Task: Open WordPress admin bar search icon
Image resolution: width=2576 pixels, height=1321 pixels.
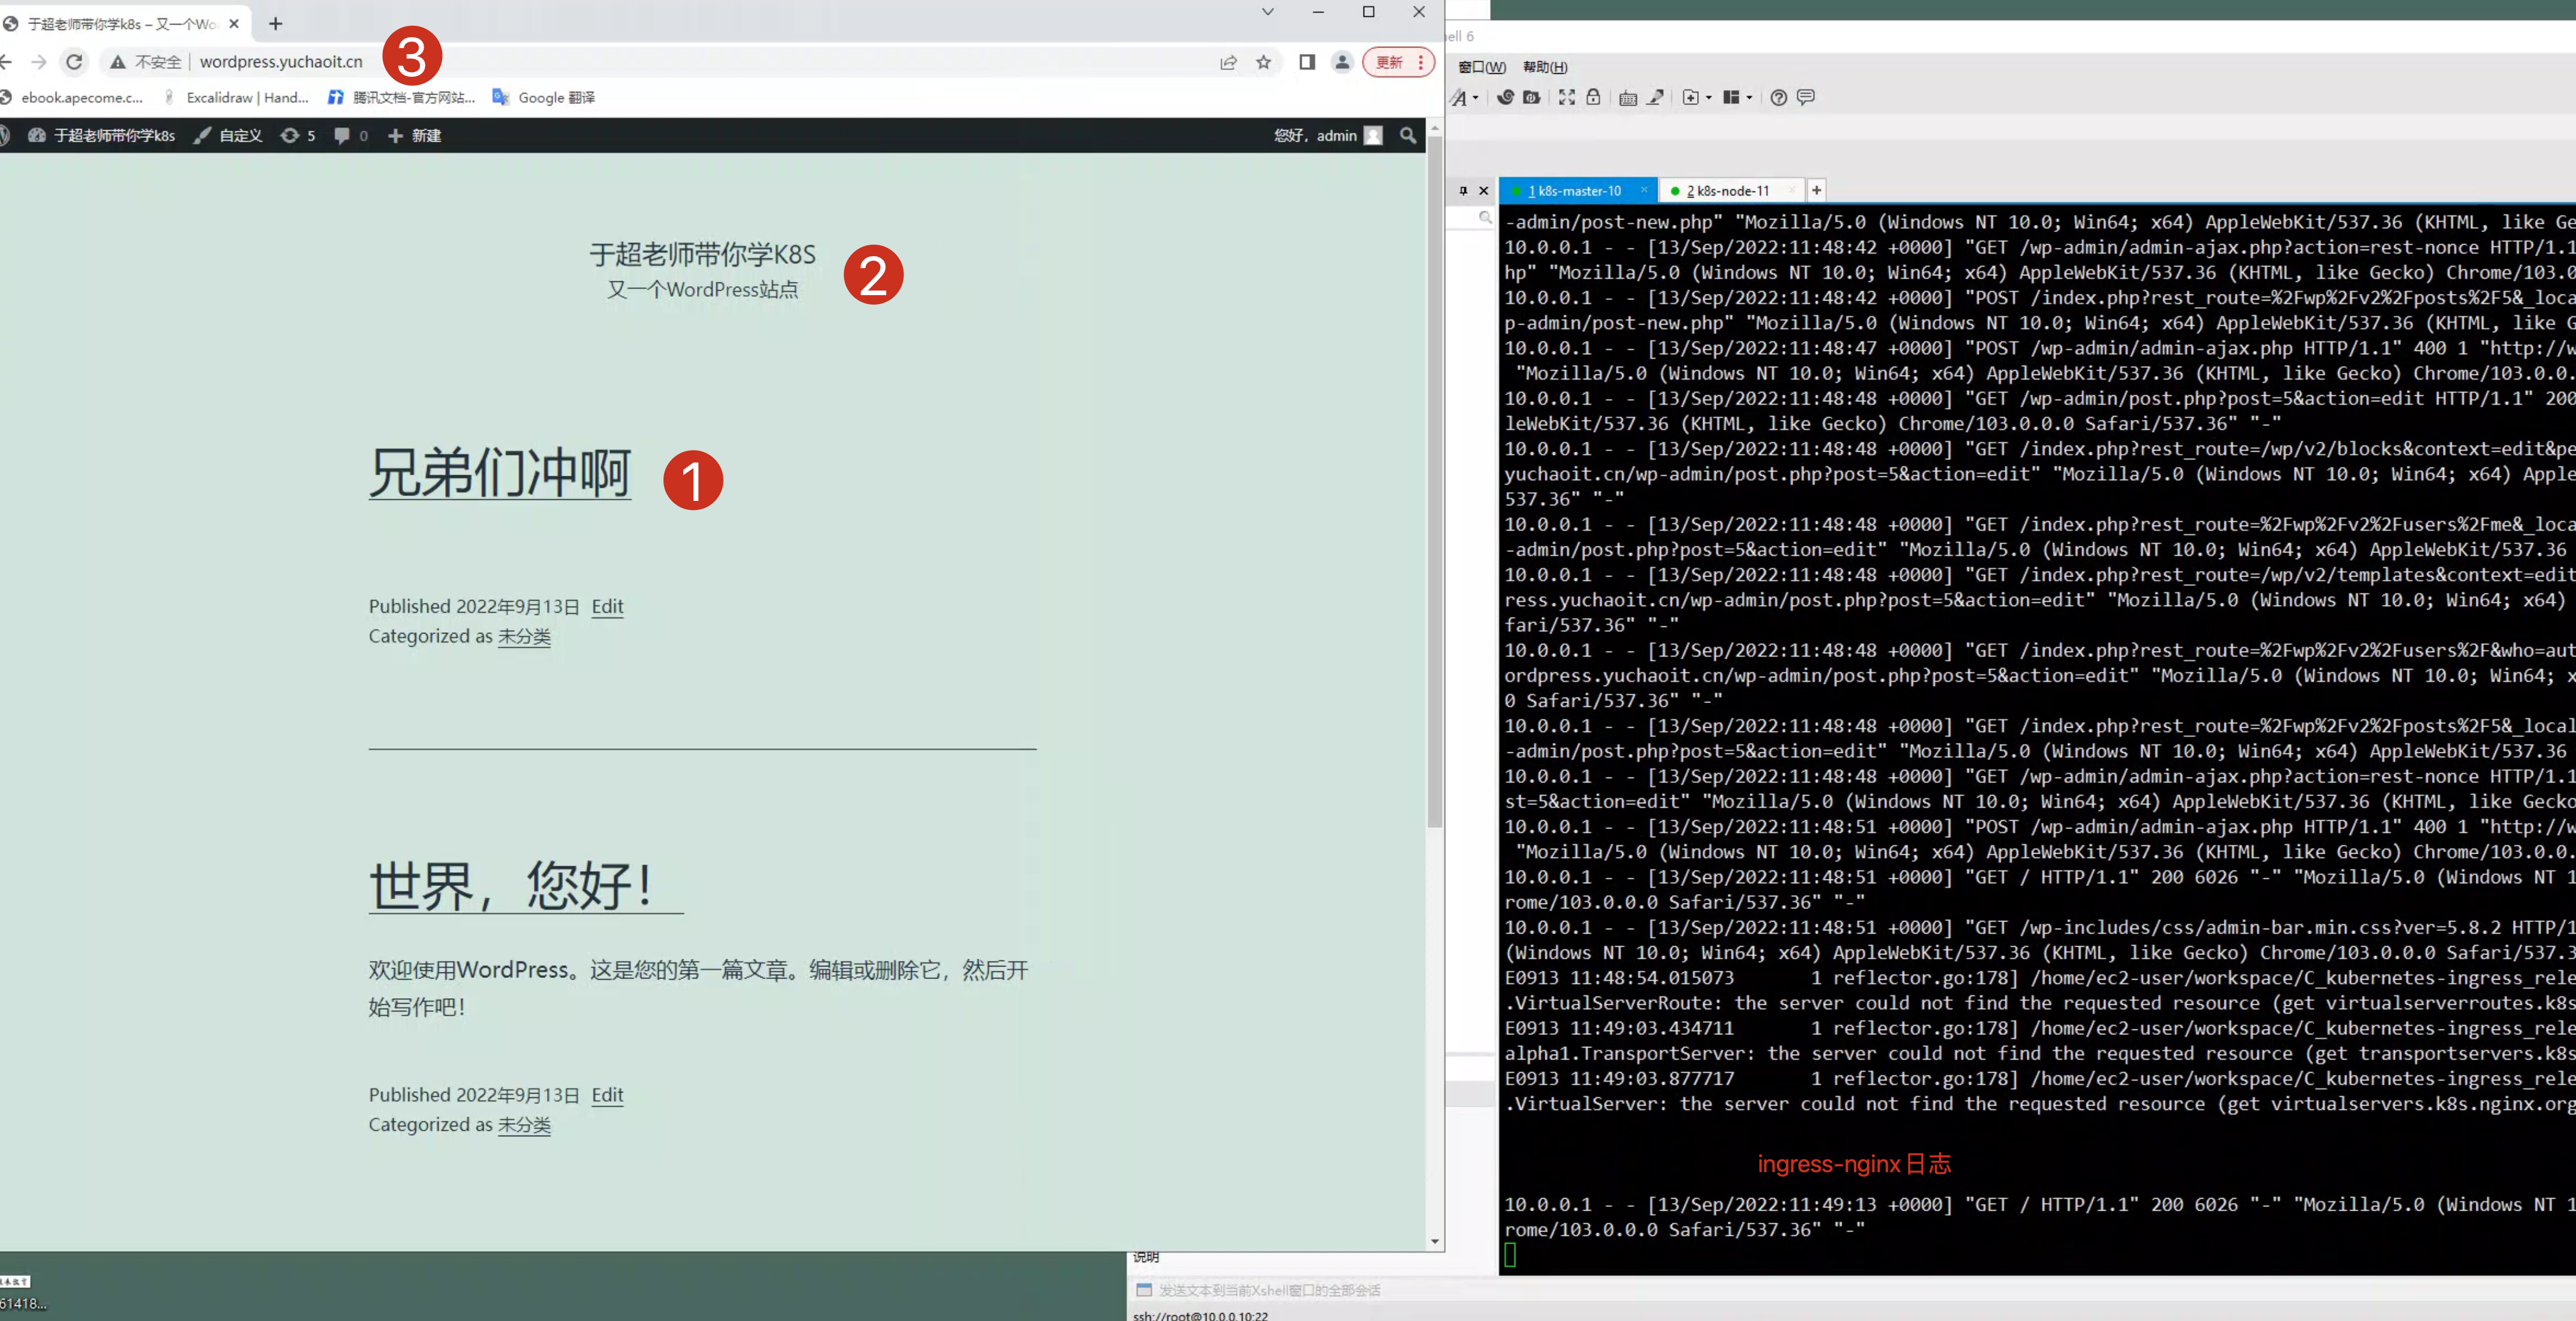Action: pyautogui.click(x=1408, y=135)
